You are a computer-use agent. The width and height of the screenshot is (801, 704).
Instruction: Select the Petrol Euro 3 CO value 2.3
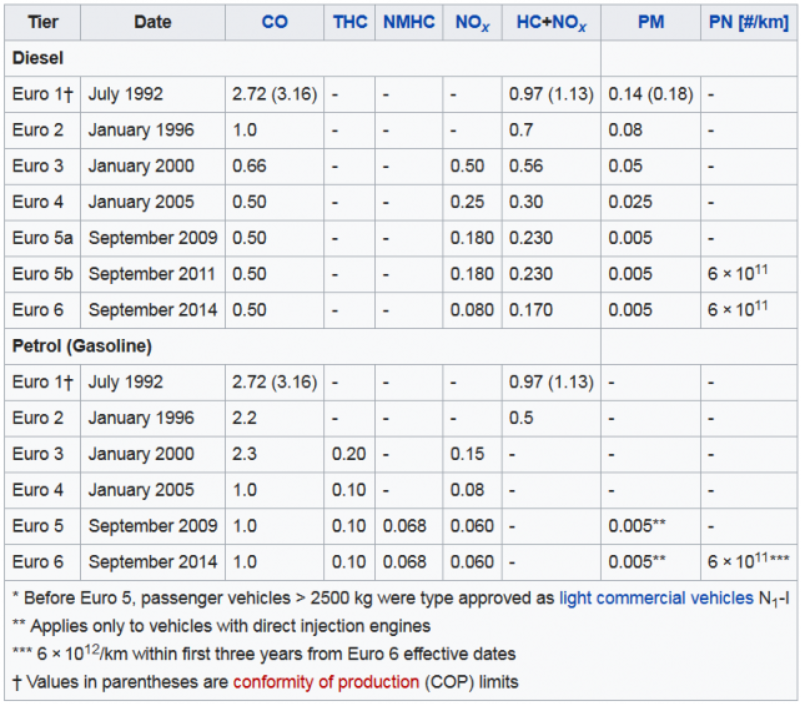coord(245,454)
